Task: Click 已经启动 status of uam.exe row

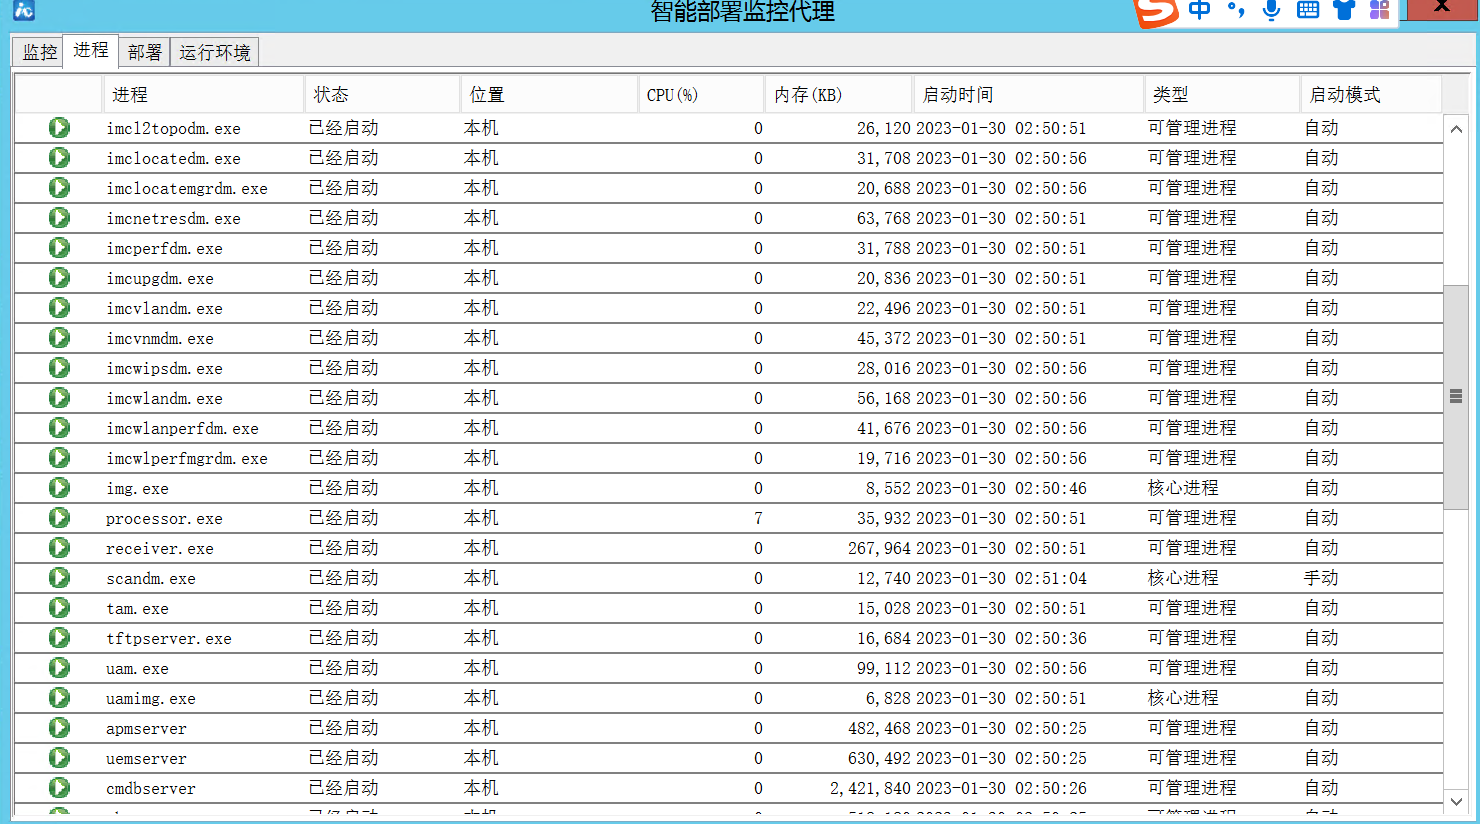Action: click(344, 667)
